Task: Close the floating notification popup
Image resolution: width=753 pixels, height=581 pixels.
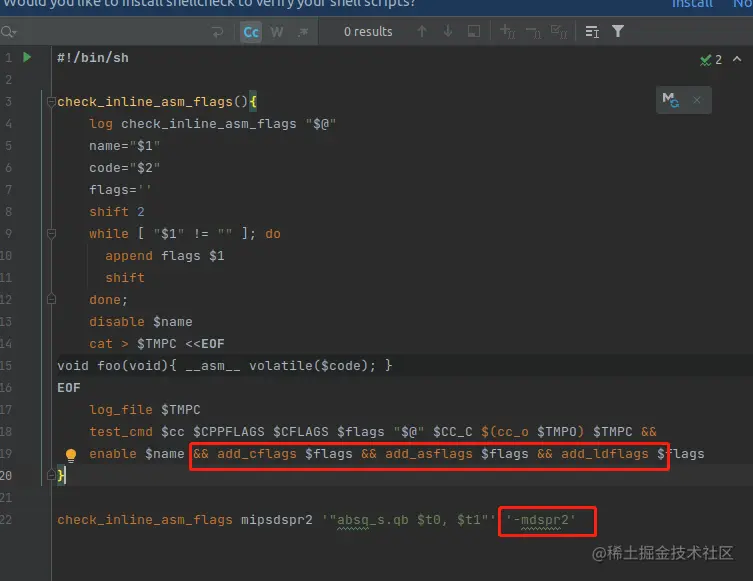Action: (x=697, y=100)
